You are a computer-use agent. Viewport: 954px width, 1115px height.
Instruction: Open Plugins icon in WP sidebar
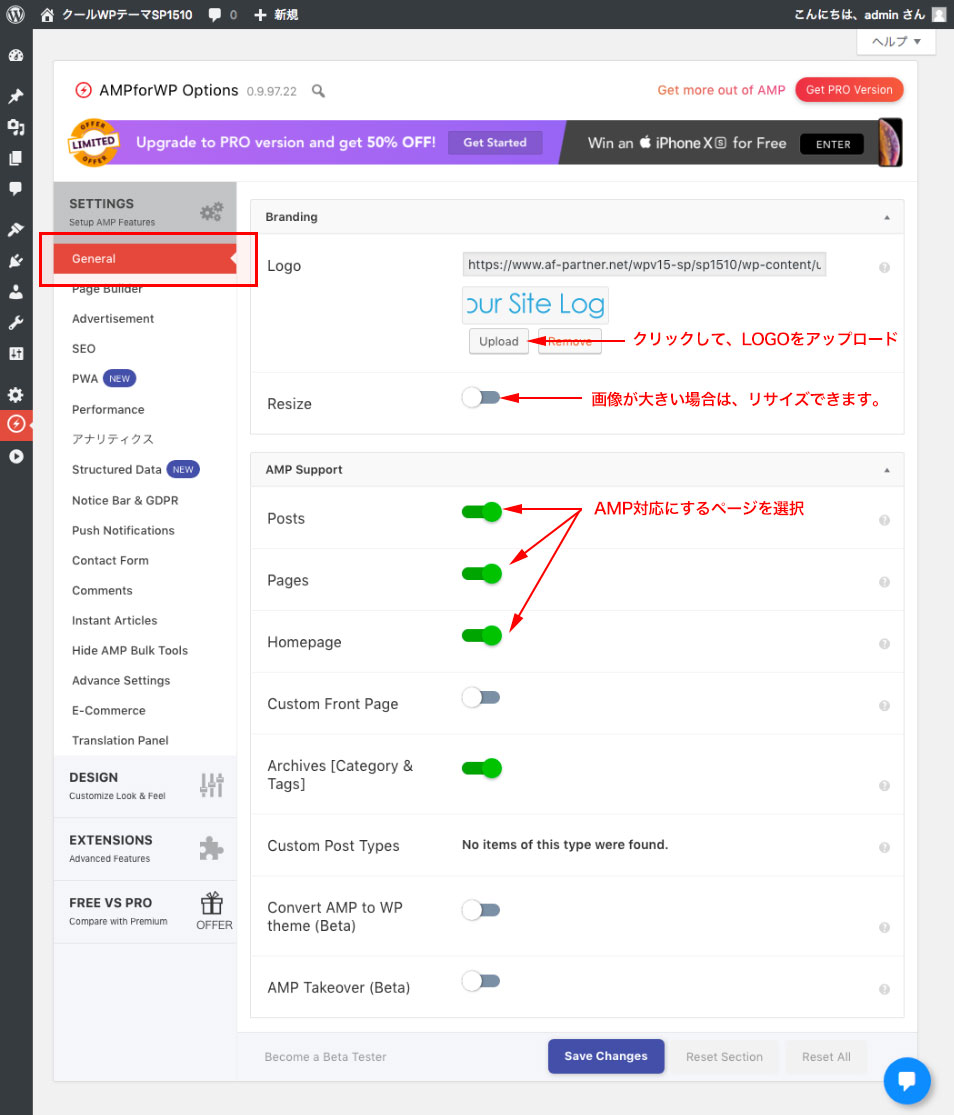[x=16, y=261]
